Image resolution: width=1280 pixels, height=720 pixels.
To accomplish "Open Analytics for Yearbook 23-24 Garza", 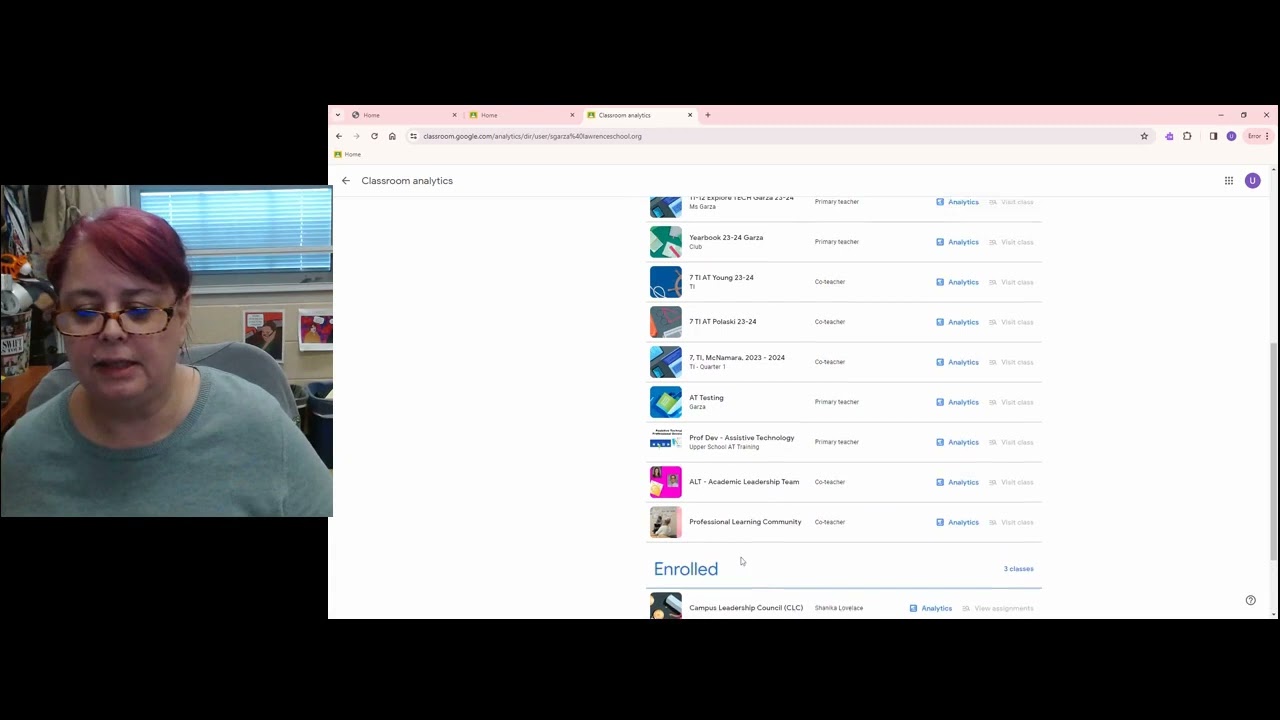I will [957, 242].
